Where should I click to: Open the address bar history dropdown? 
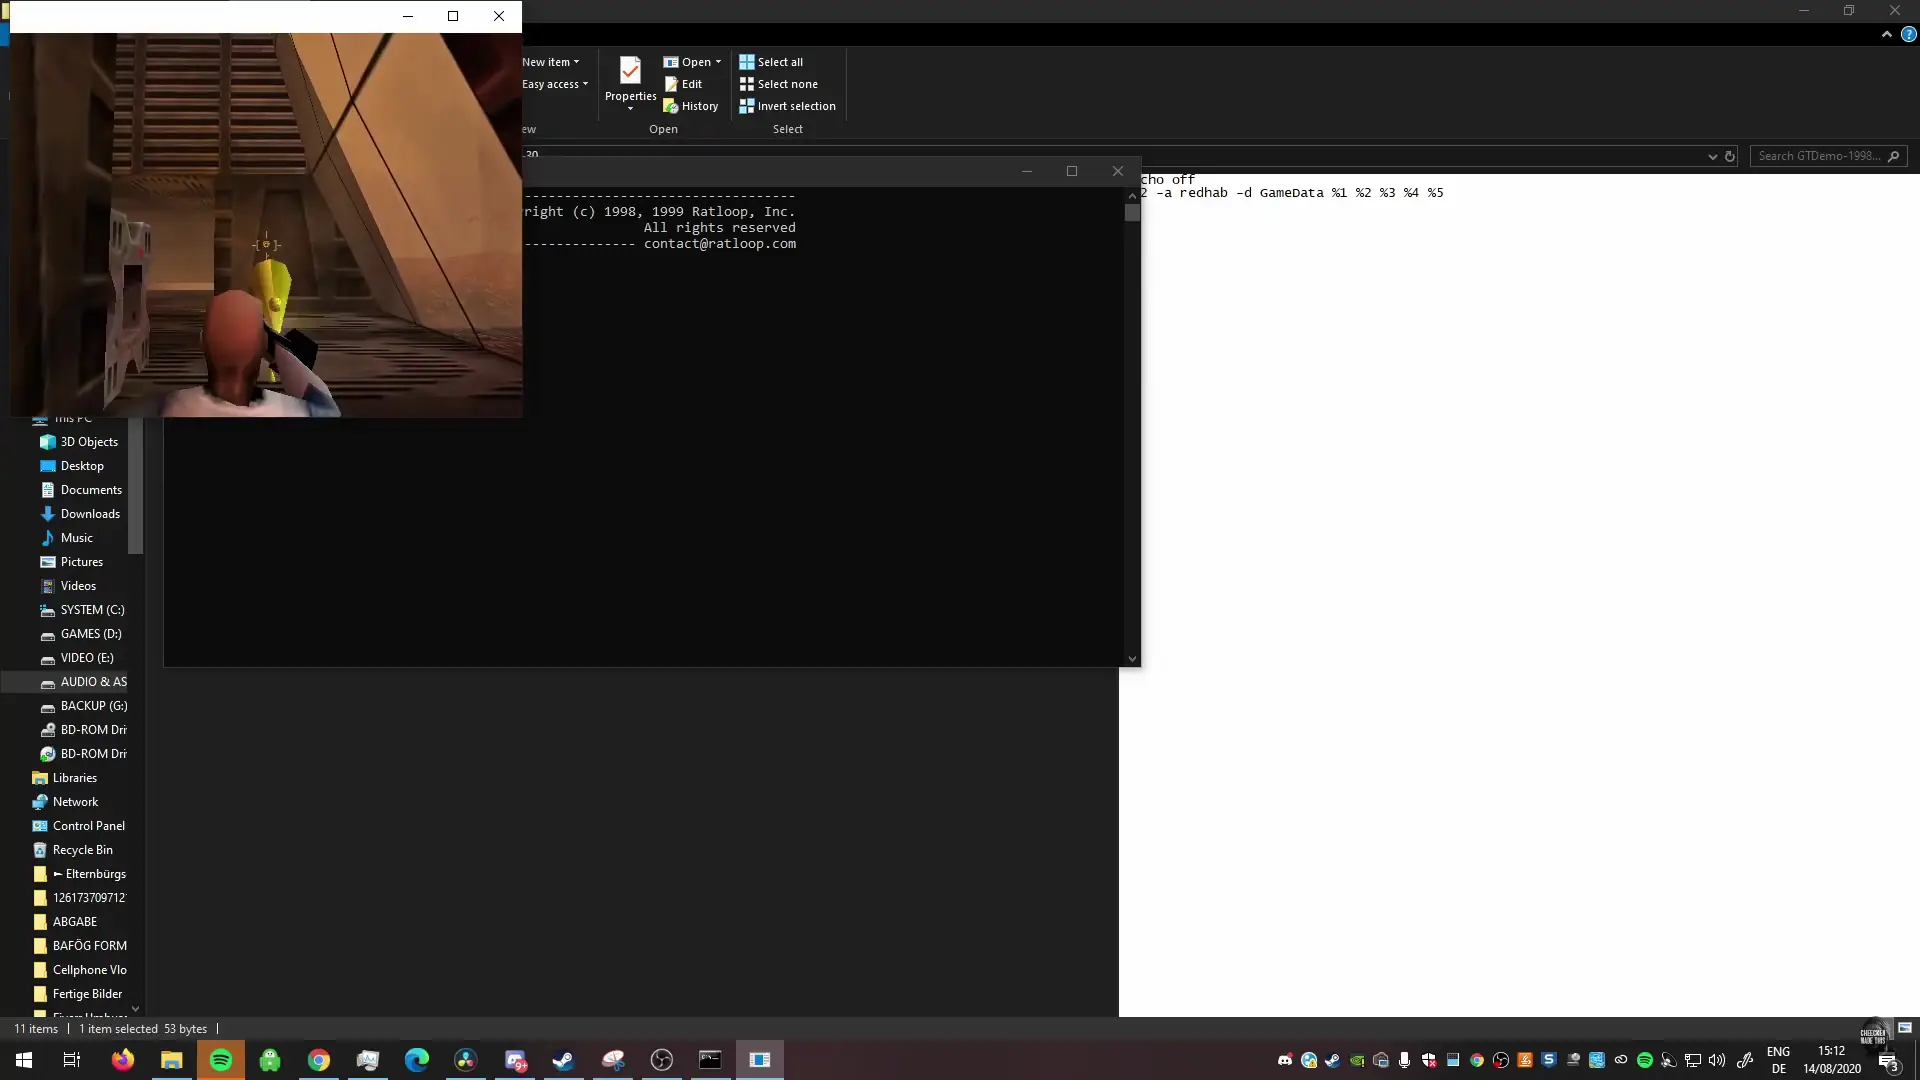[x=1712, y=156]
